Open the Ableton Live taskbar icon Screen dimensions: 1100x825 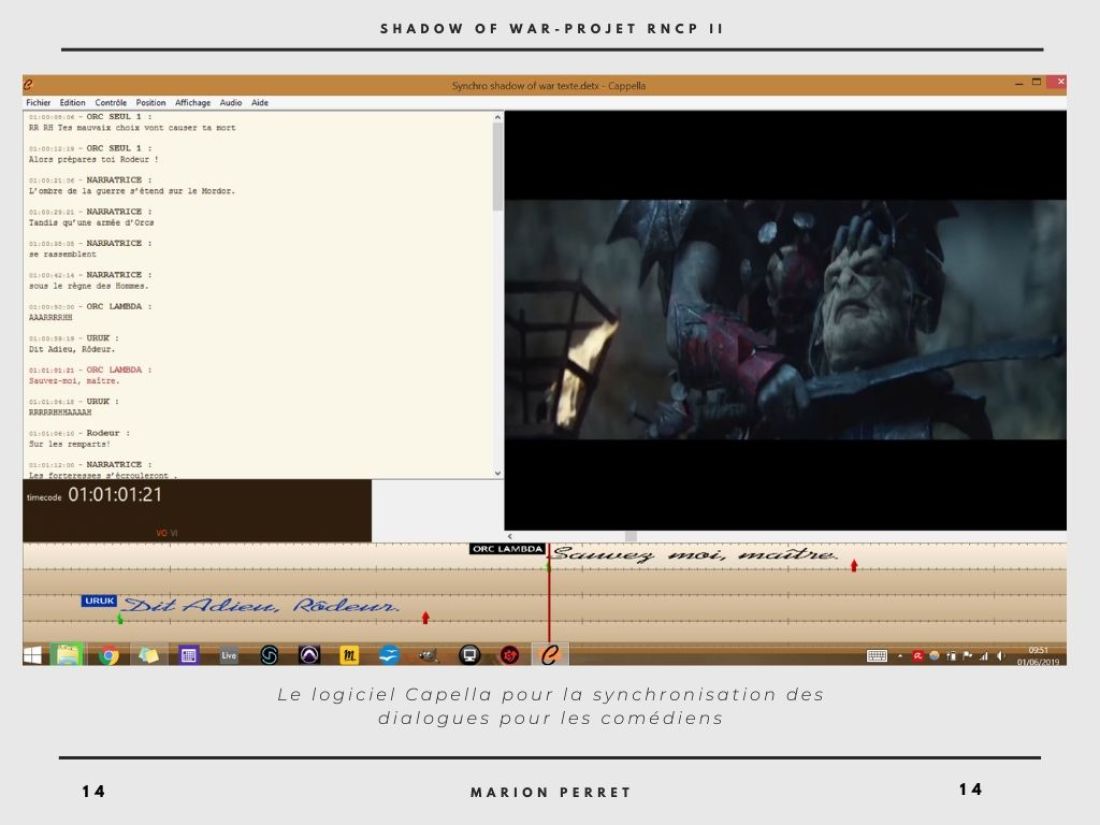click(228, 656)
